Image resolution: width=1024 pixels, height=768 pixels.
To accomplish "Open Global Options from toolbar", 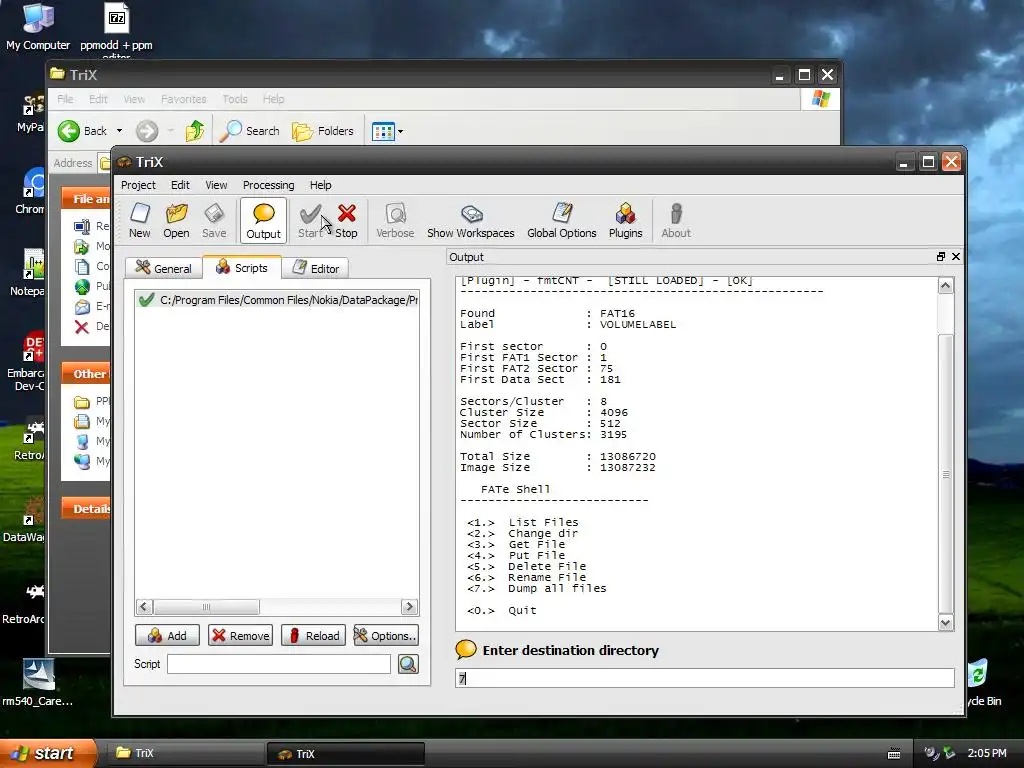I will [x=562, y=221].
